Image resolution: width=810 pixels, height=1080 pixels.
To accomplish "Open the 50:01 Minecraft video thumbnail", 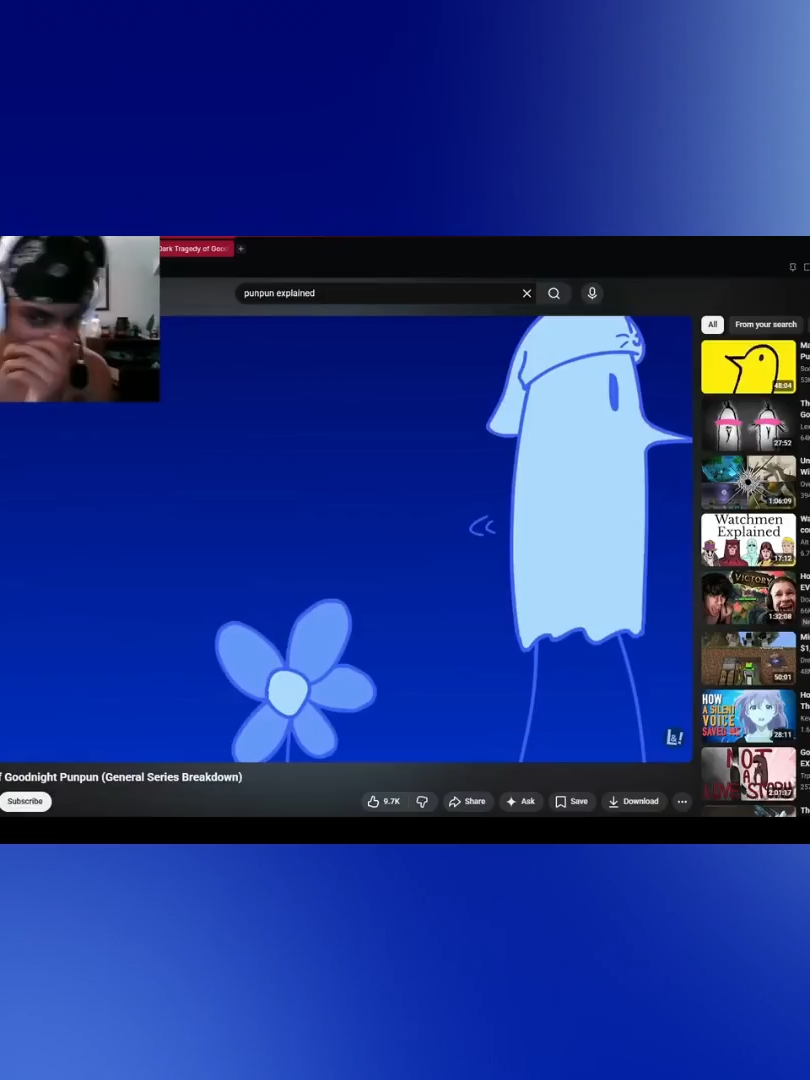I will 748,658.
